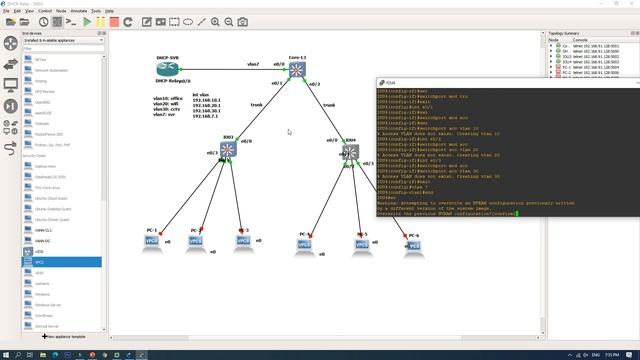Screen dimensions: 640x360
Task: Select the PC-5 VPCS node
Action: tap(362, 247)
